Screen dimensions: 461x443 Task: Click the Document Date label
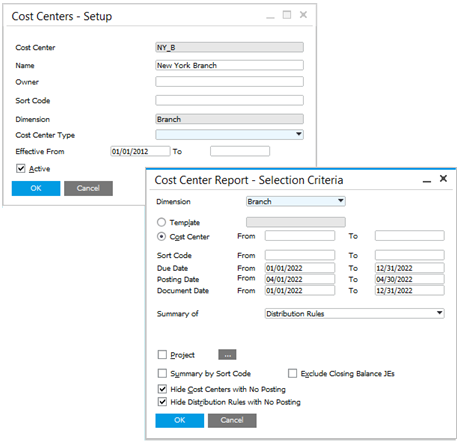183,291
